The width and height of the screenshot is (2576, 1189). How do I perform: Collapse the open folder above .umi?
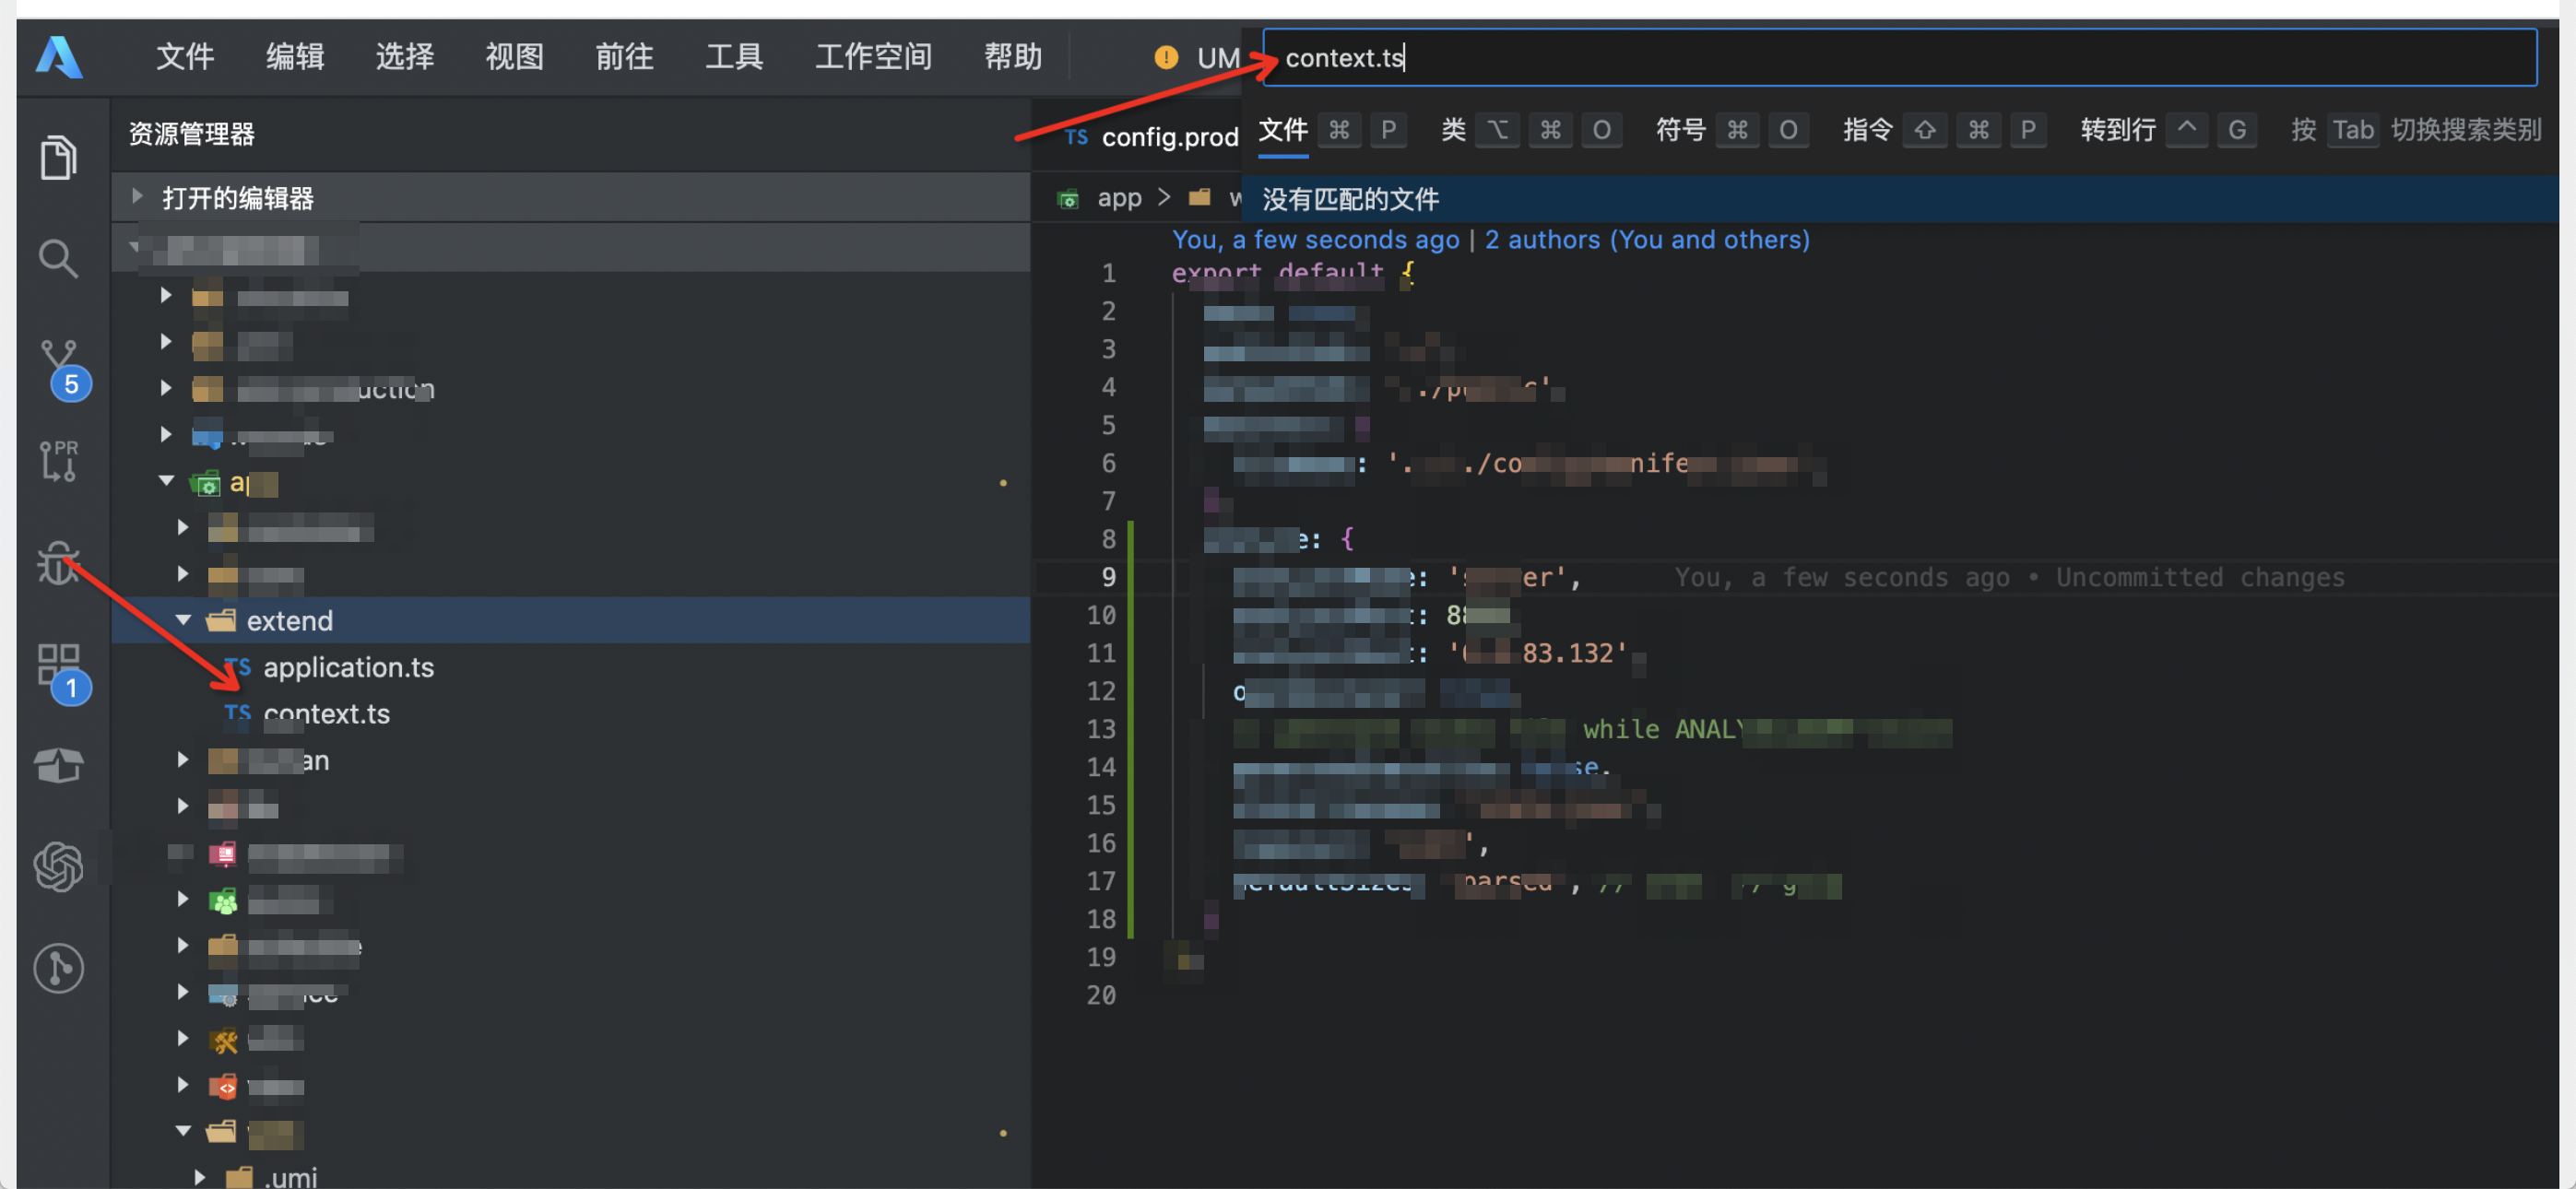pyautogui.click(x=183, y=1131)
